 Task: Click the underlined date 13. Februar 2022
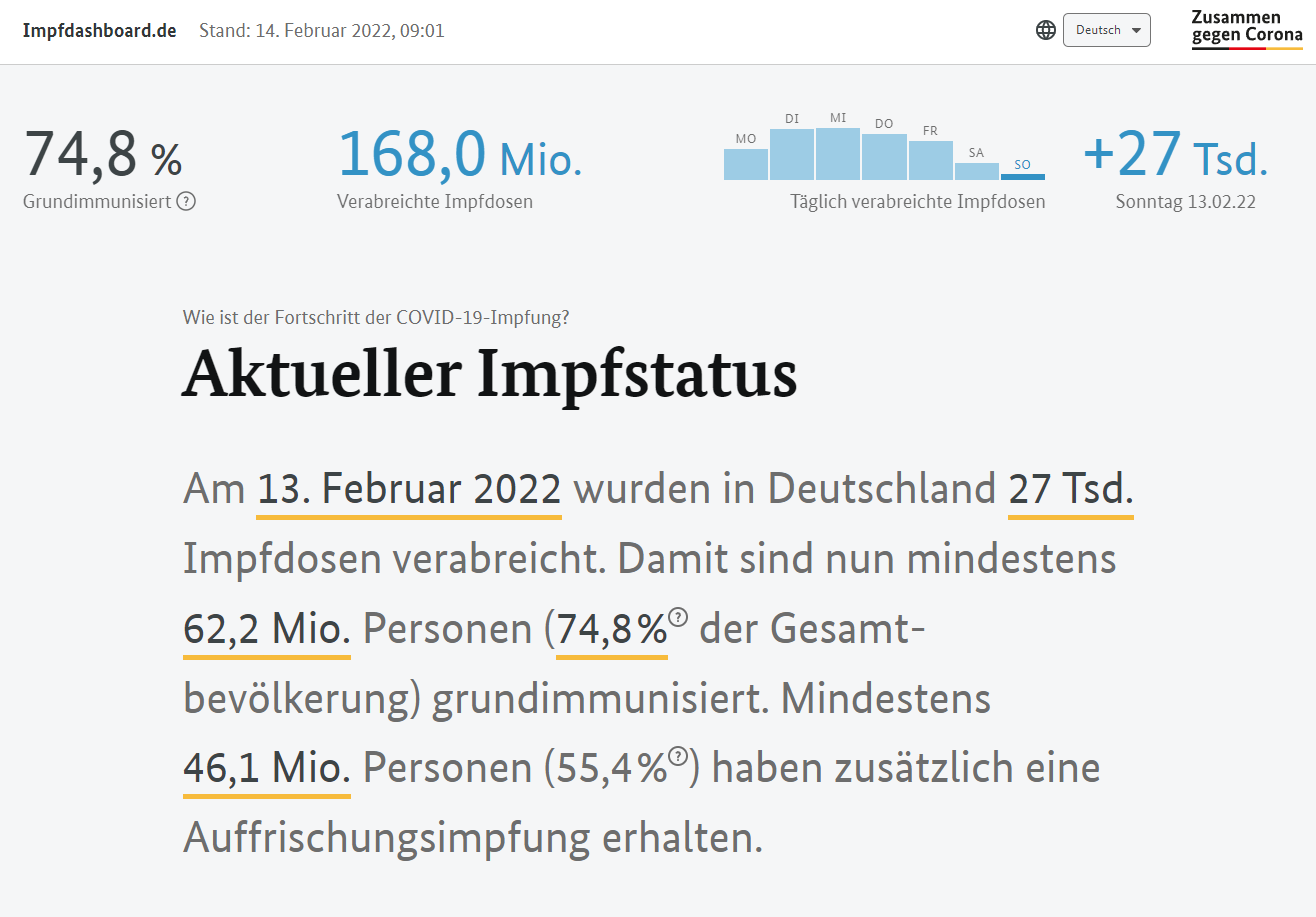(x=409, y=490)
